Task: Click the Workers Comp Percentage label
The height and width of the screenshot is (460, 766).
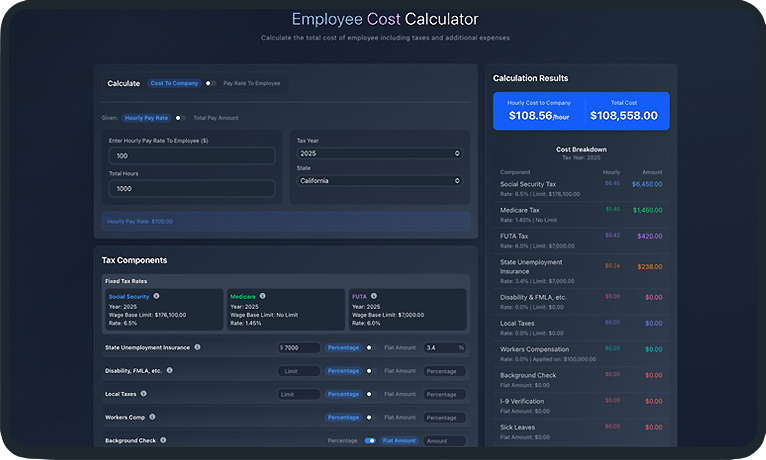Action: tap(343, 417)
